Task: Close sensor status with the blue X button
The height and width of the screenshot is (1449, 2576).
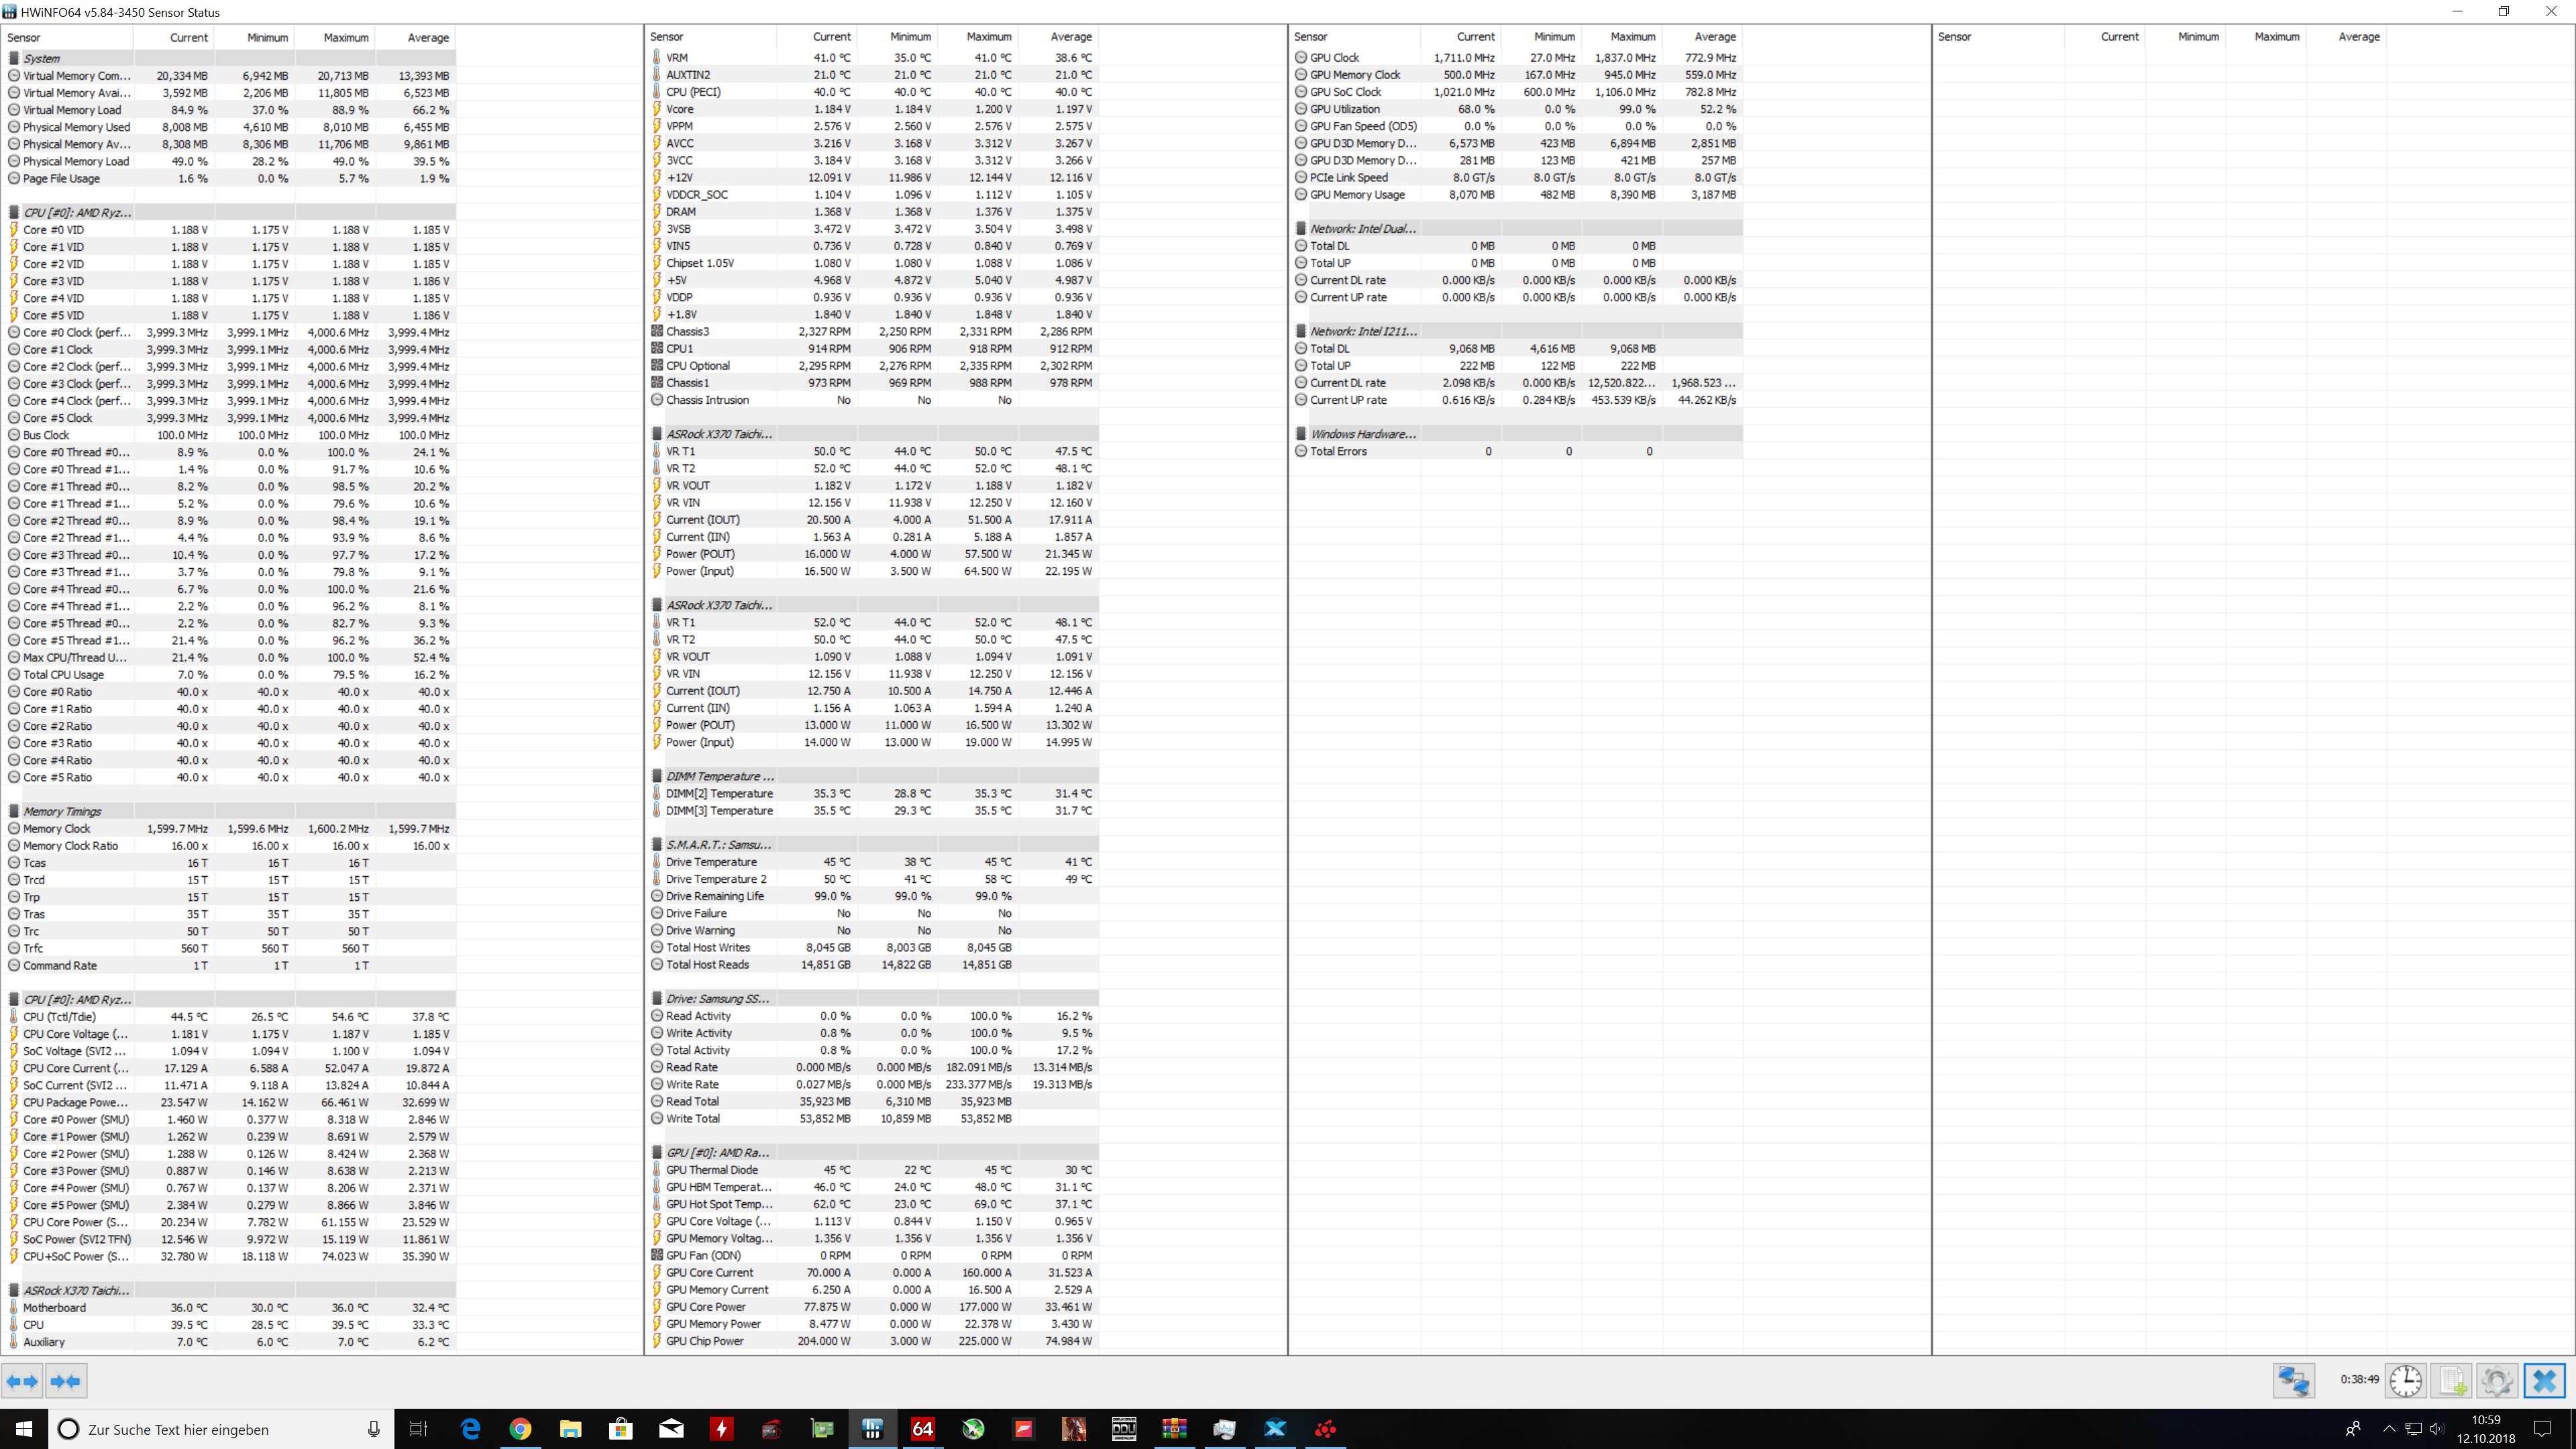Action: tap(2545, 1381)
